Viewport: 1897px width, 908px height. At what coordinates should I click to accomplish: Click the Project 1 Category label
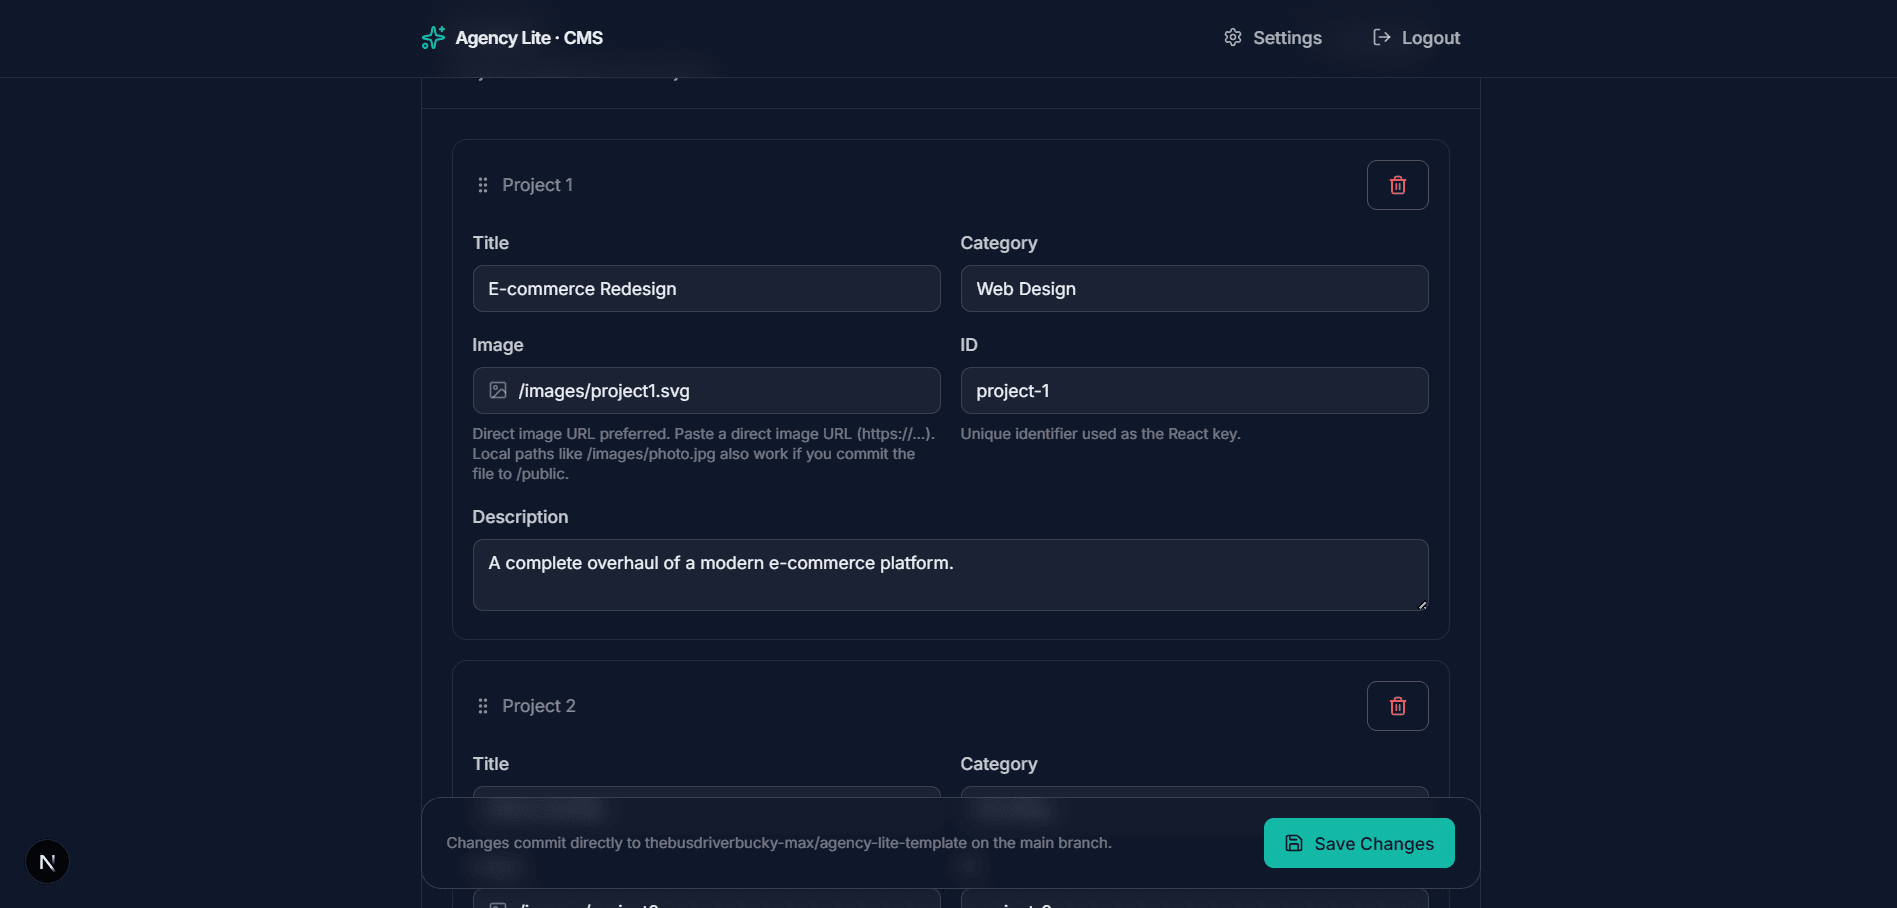999,243
